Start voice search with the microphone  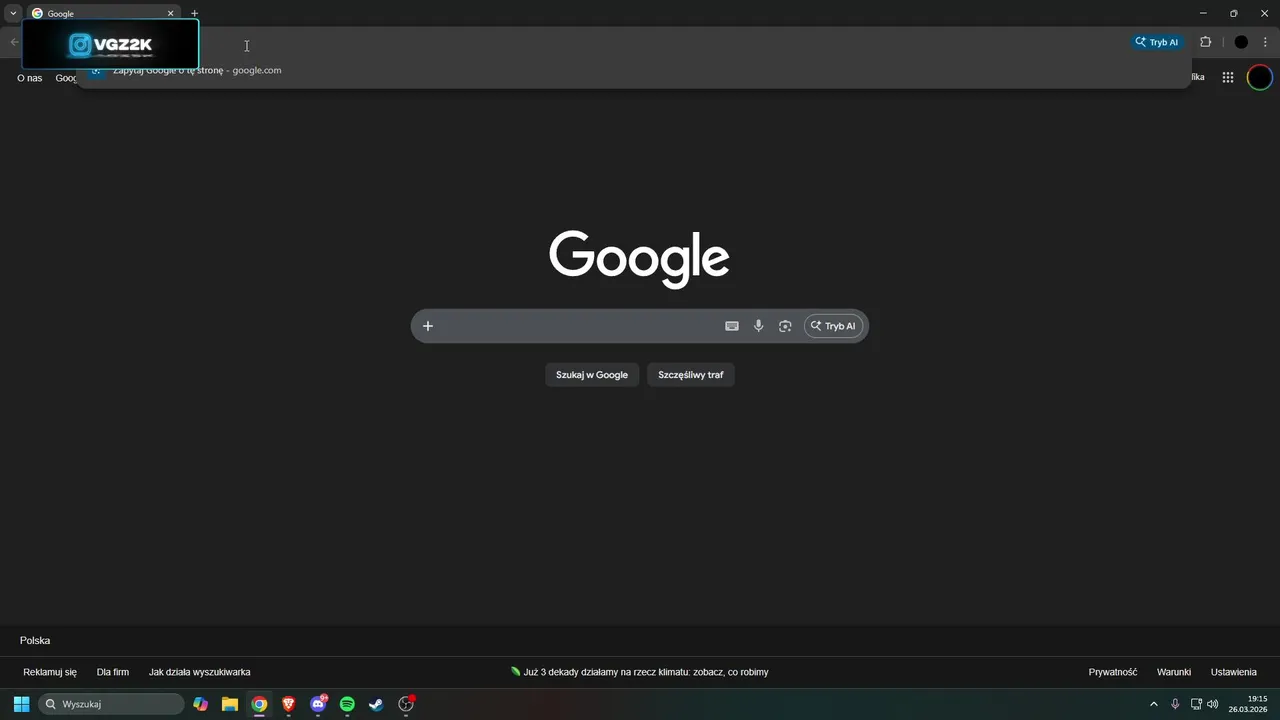click(x=758, y=326)
